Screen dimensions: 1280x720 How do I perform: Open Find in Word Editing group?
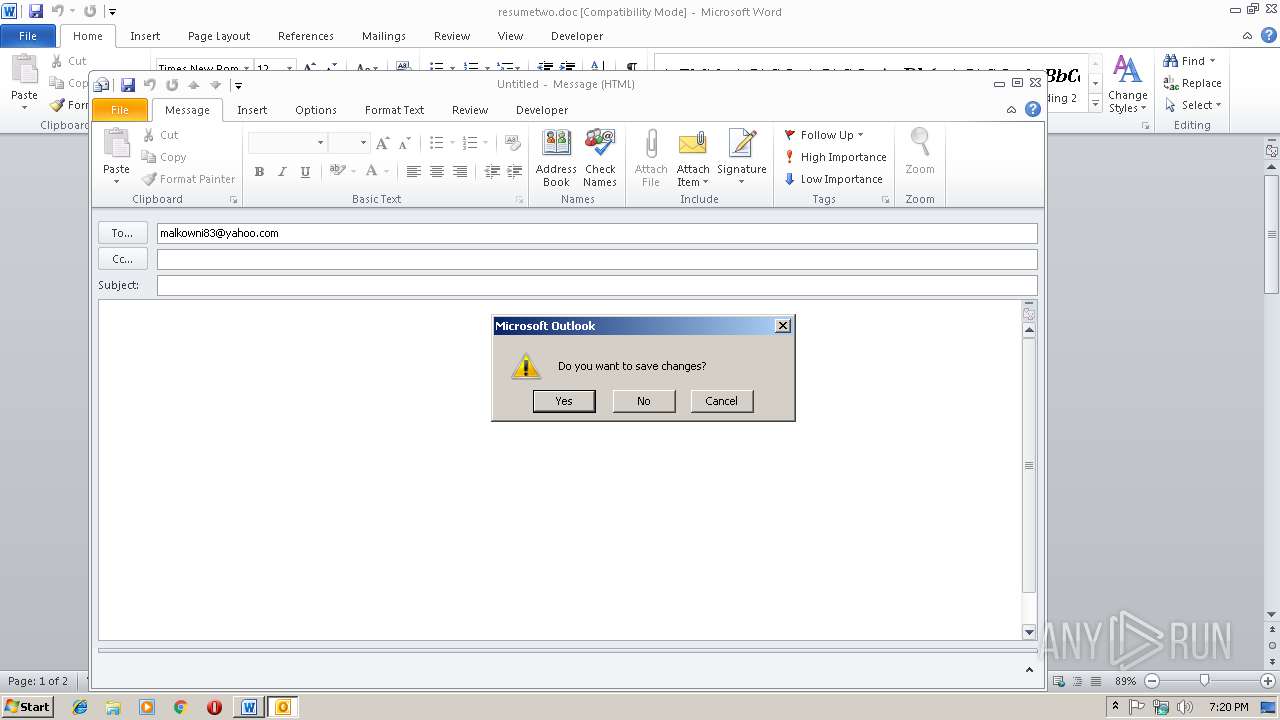point(1190,61)
